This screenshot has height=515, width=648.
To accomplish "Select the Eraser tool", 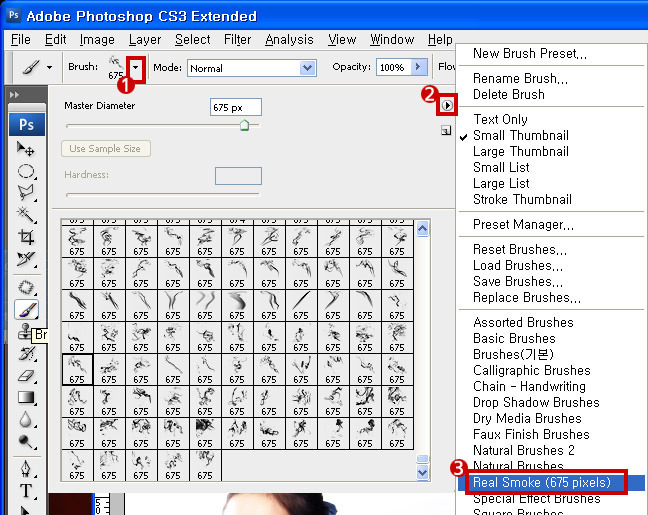I will tap(26, 376).
